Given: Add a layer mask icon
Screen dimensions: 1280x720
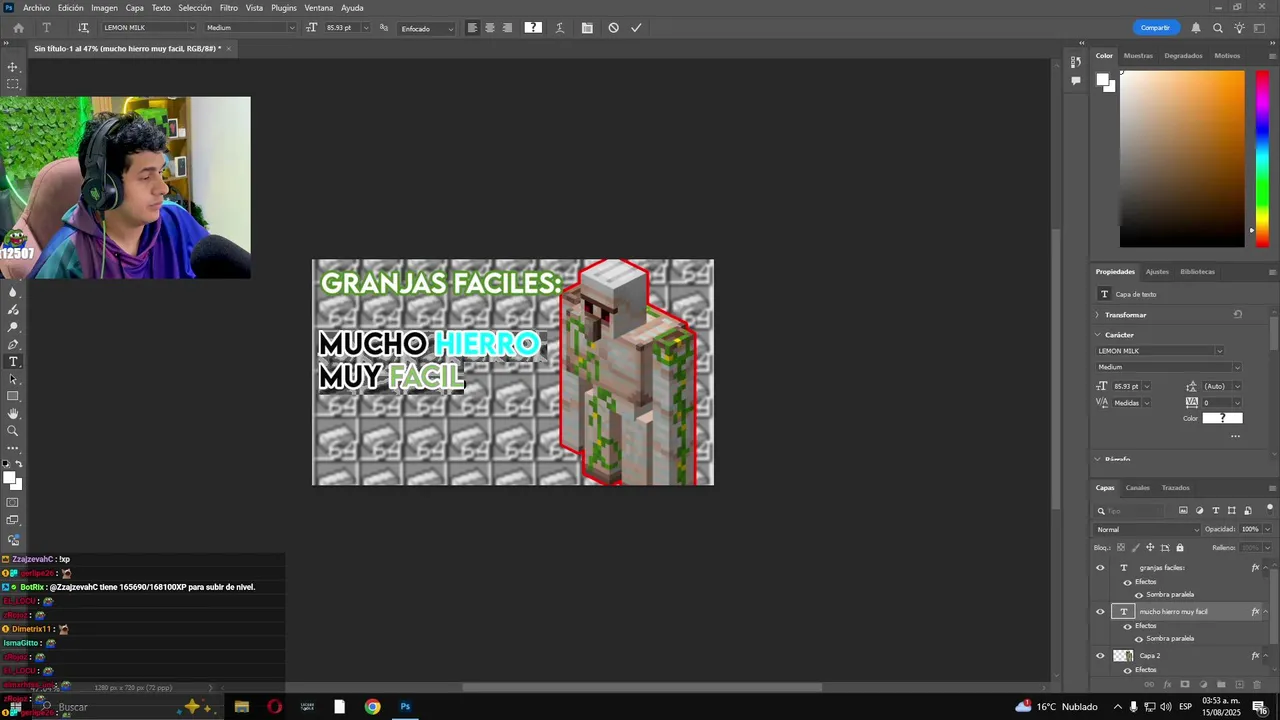Looking at the screenshot, I should (1185, 685).
